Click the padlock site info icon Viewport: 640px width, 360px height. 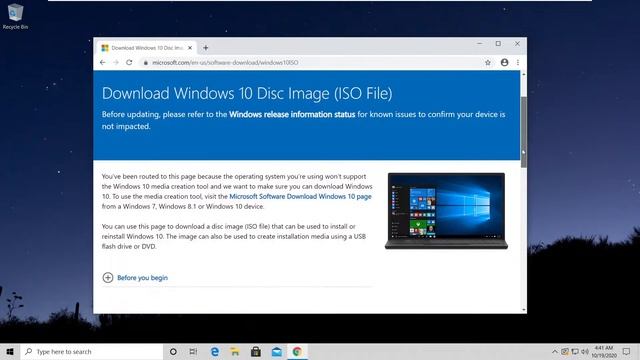[x=146, y=62]
